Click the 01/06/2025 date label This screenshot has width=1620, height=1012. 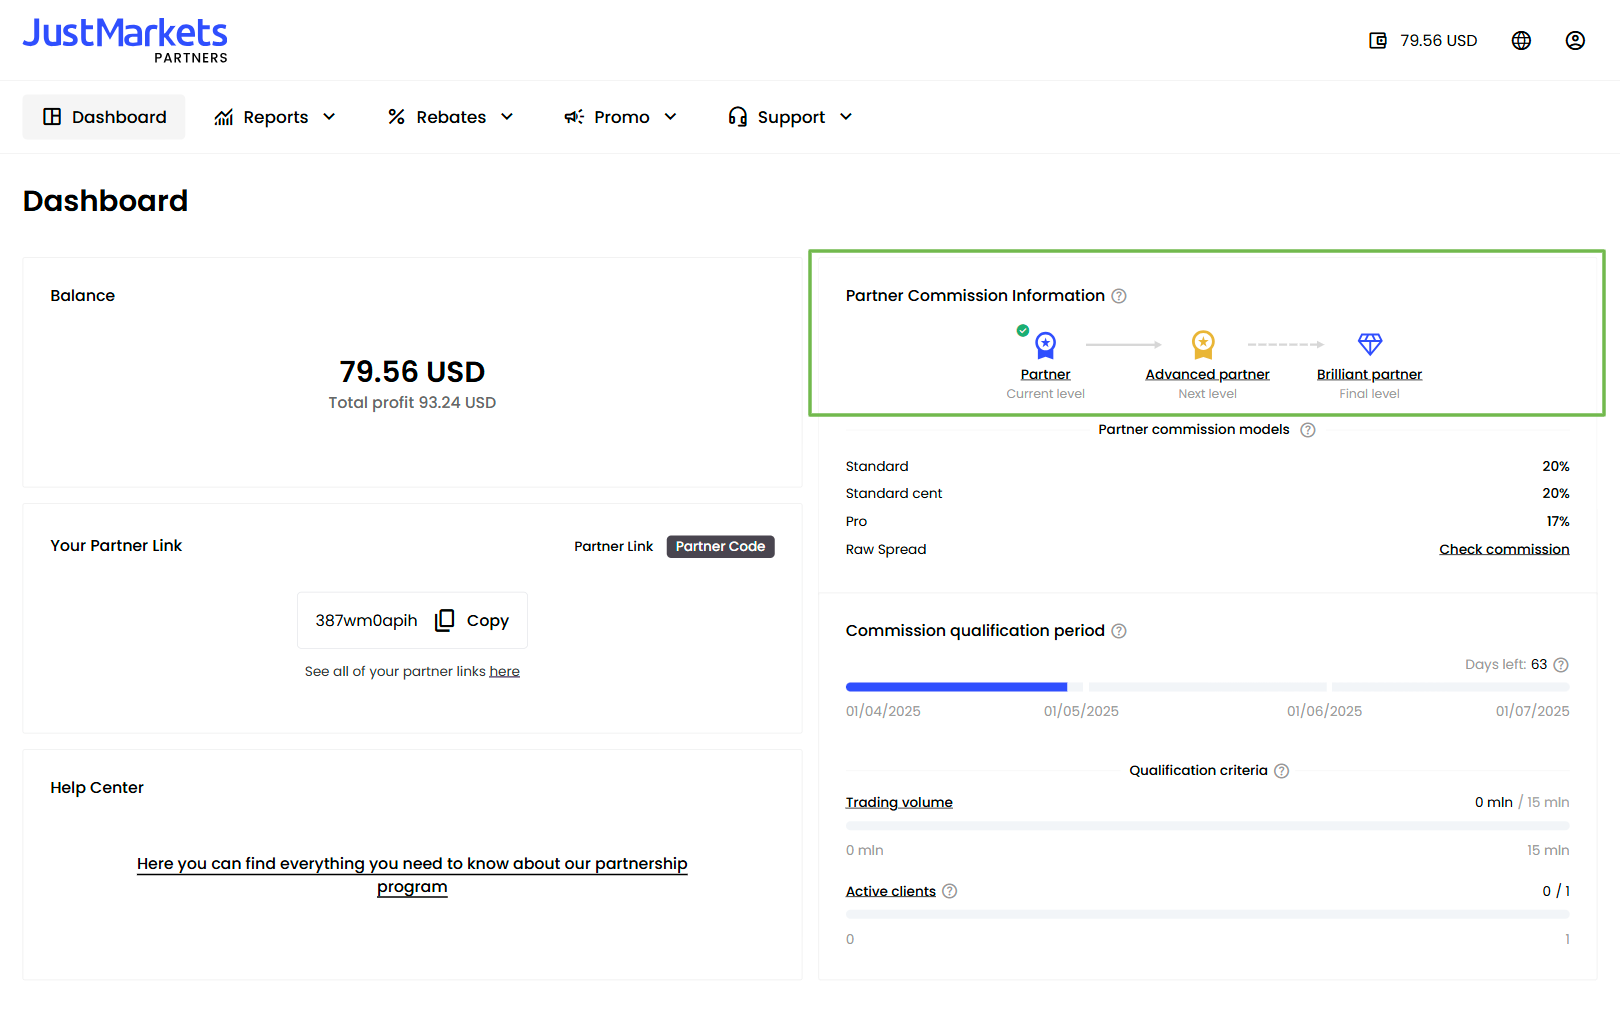(1324, 711)
